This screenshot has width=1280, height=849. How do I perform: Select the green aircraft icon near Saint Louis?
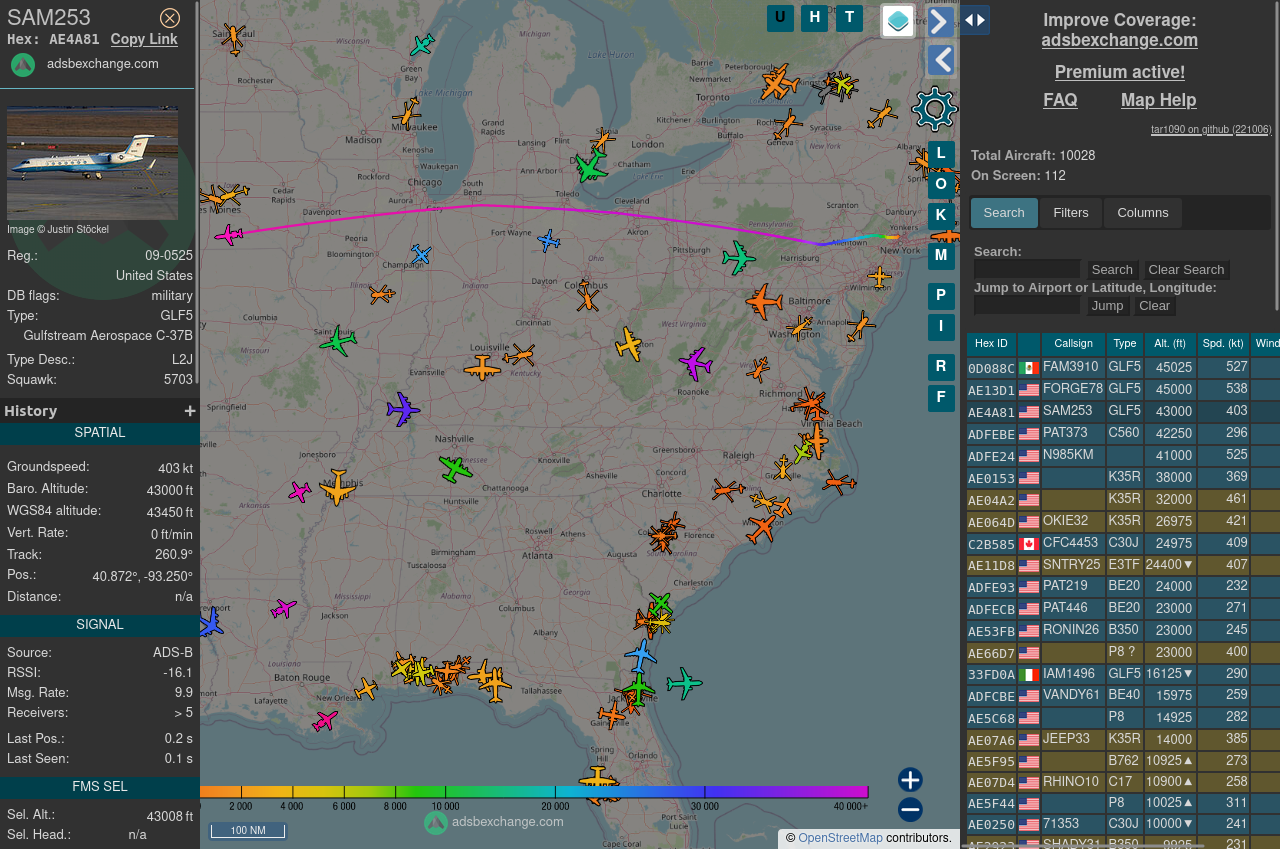point(338,341)
